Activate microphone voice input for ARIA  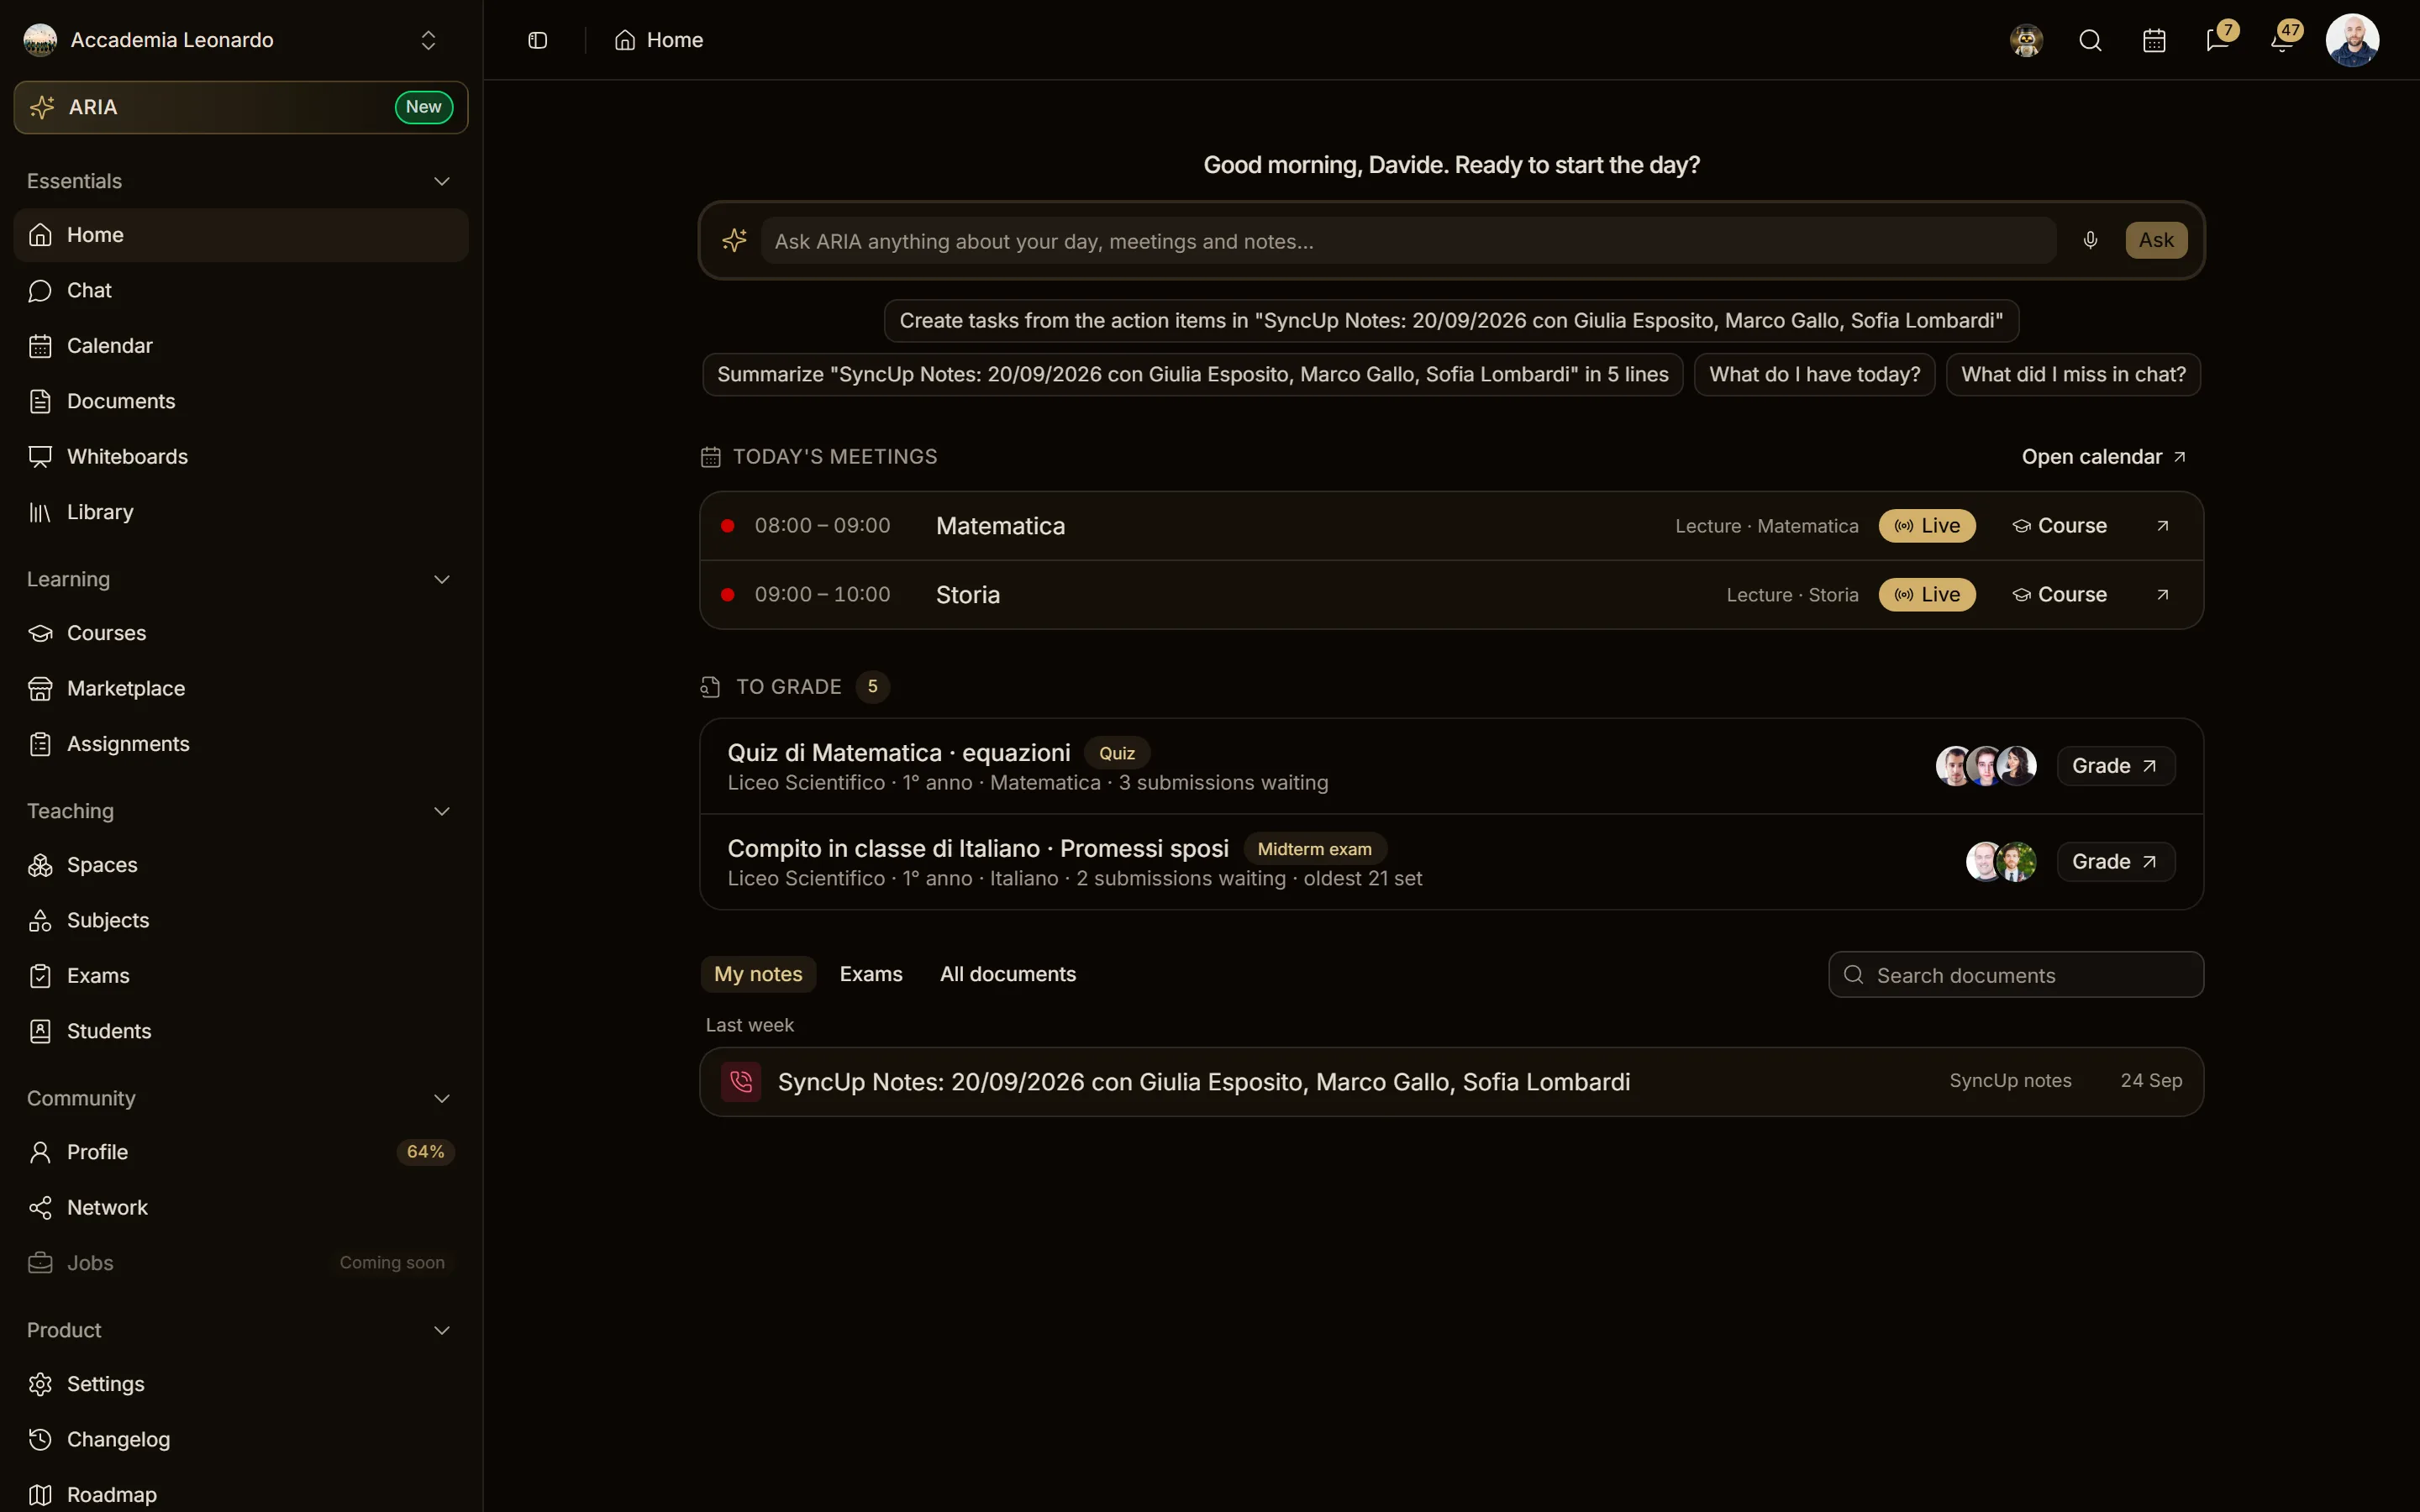click(2090, 240)
